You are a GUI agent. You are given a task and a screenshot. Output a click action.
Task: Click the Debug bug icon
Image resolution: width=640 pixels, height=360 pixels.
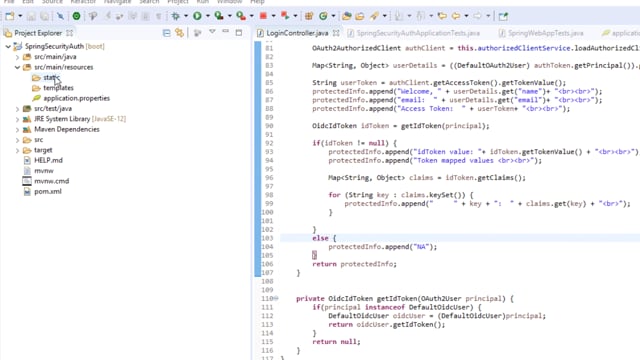click(176, 16)
